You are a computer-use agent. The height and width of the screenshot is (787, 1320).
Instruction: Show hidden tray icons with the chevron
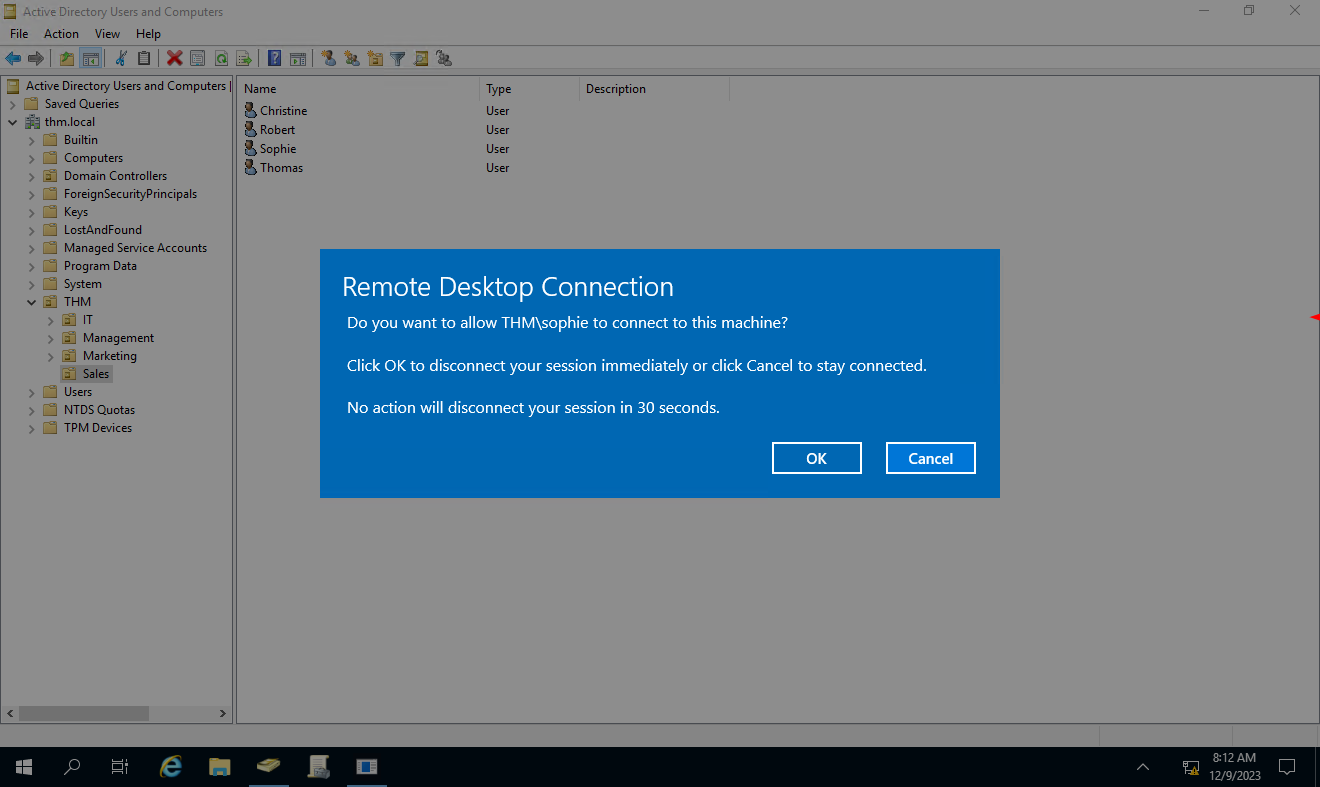[1143, 767]
